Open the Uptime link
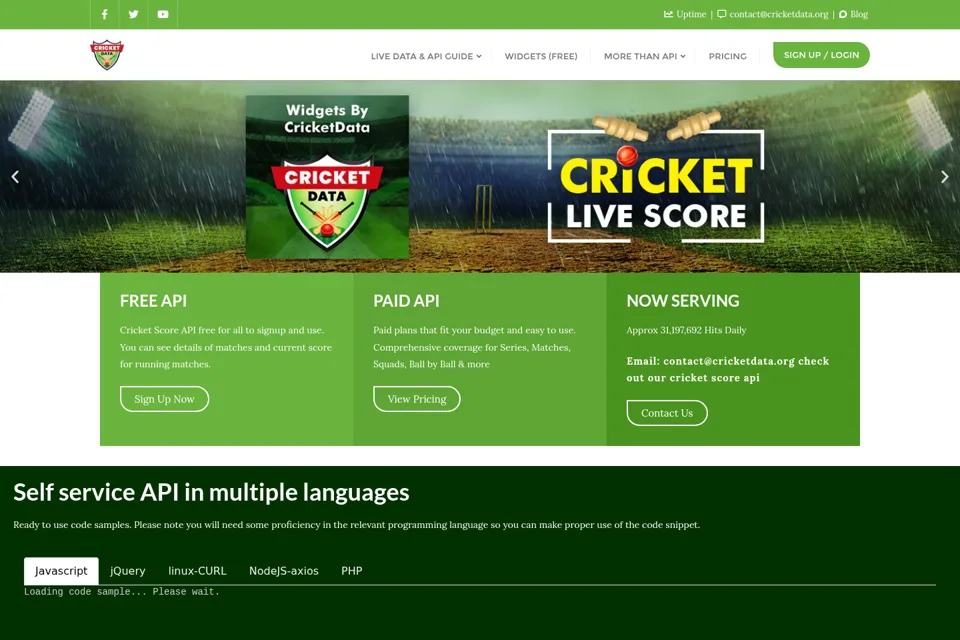Screen dimensions: 960x640 tap(691, 14)
